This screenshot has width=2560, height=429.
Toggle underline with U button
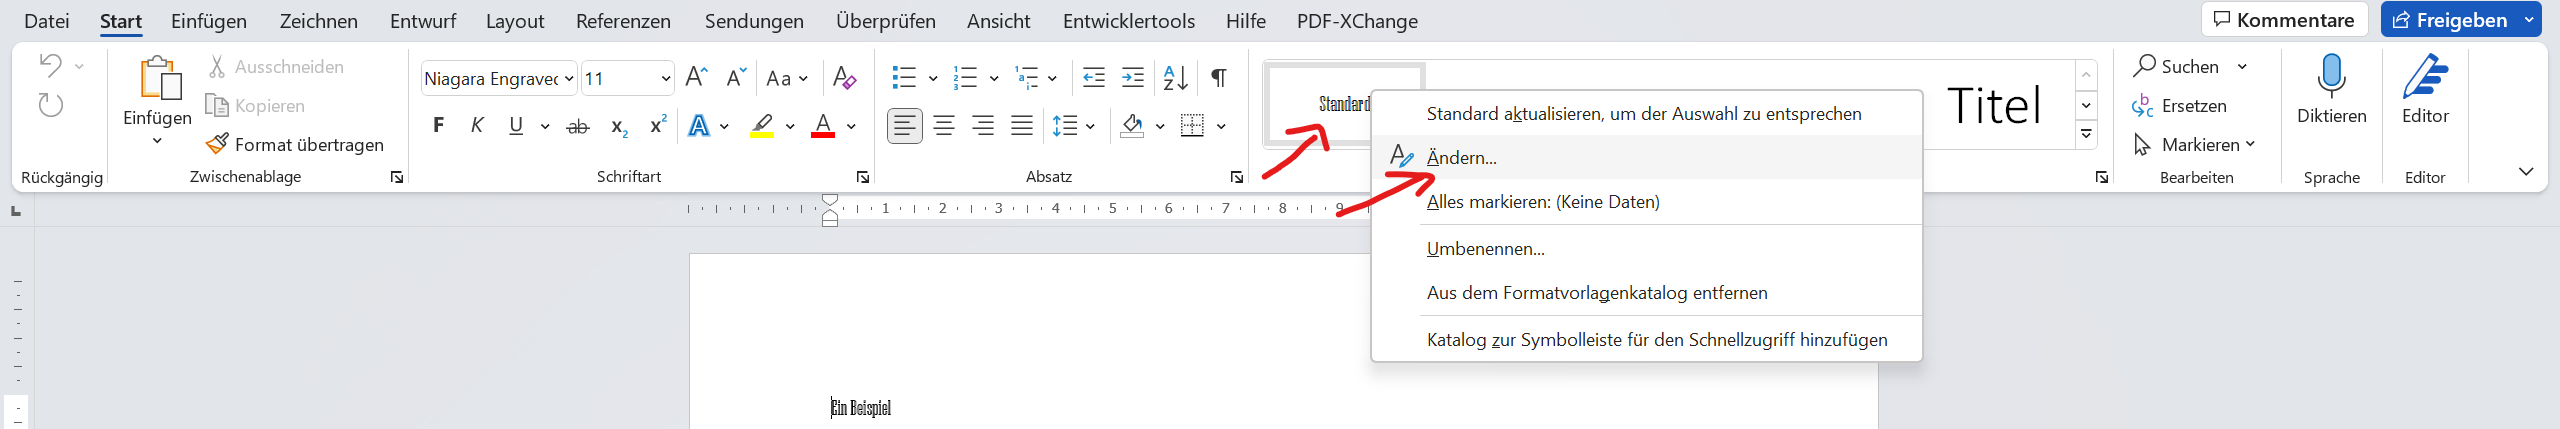(x=516, y=126)
